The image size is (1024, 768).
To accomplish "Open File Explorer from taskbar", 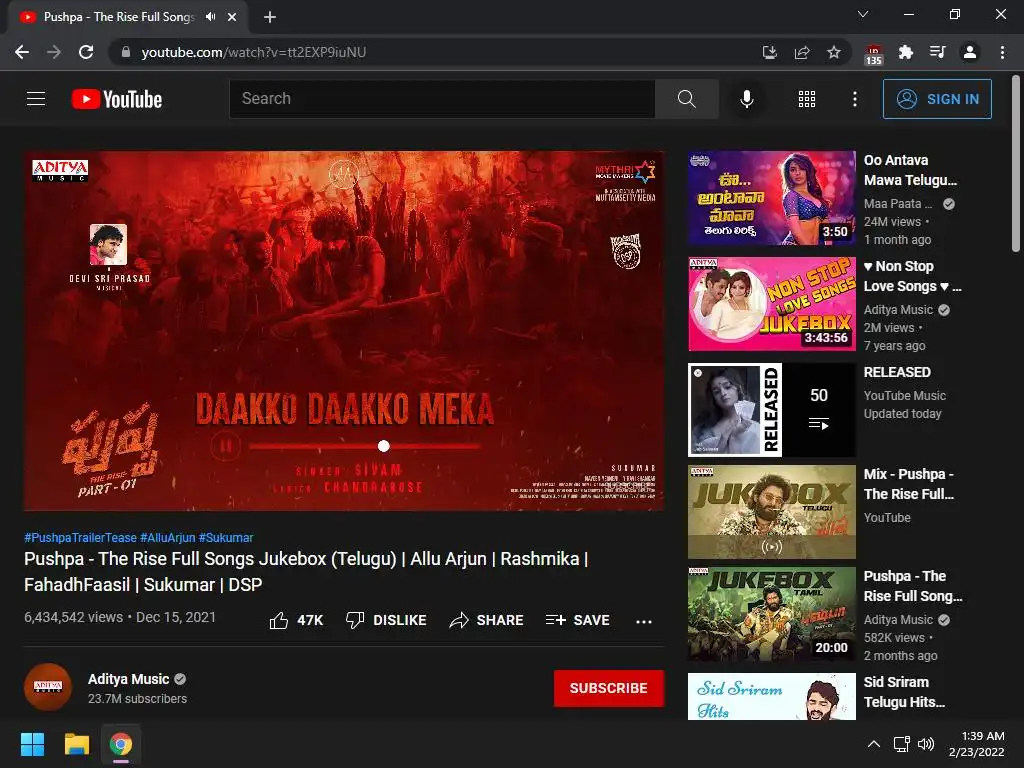I will pyautogui.click(x=76, y=744).
